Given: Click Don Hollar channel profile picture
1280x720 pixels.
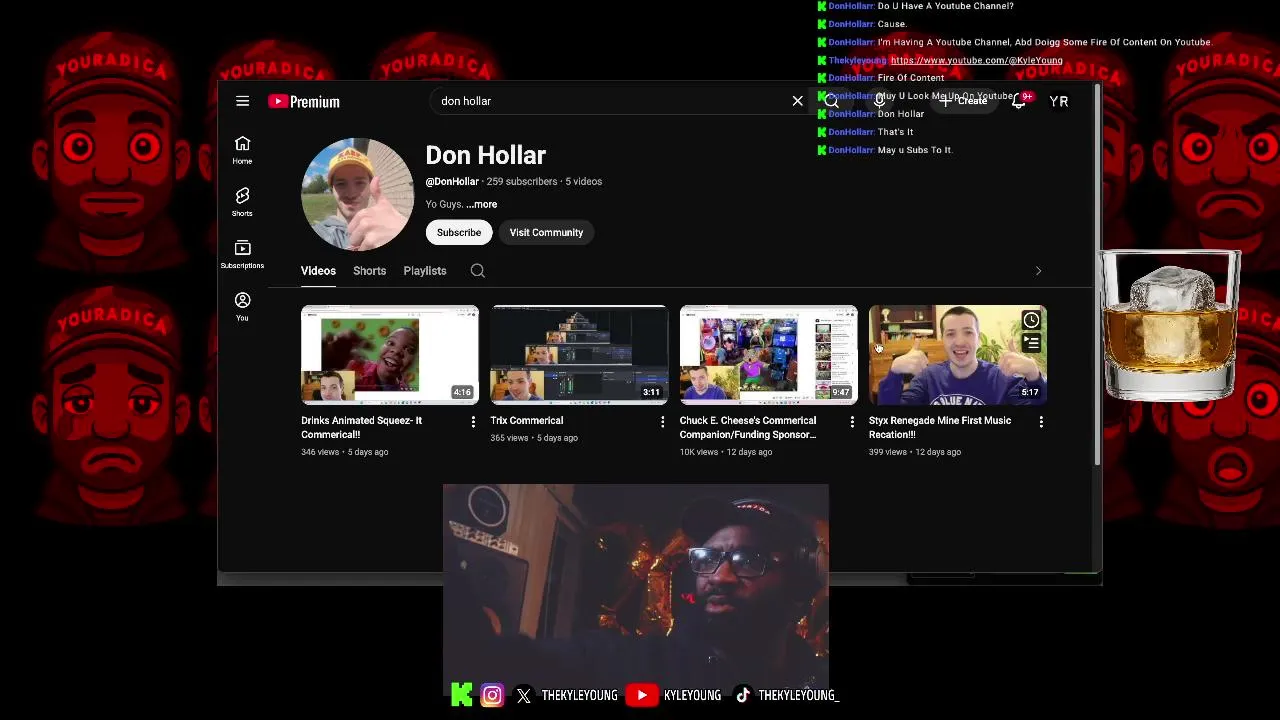Looking at the screenshot, I should (357, 194).
